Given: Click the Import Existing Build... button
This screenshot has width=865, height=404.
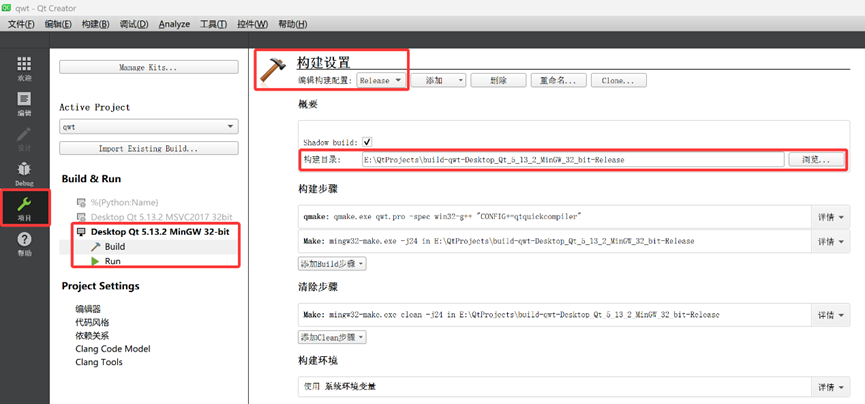Looking at the screenshot, I should tap(149, 148).
